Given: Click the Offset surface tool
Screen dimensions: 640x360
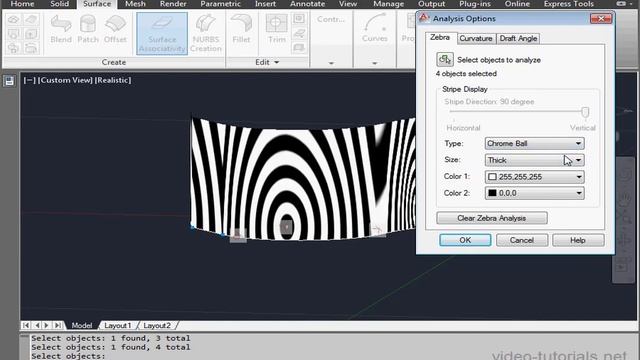Looking at the screenshot, I should coord(115,29).
